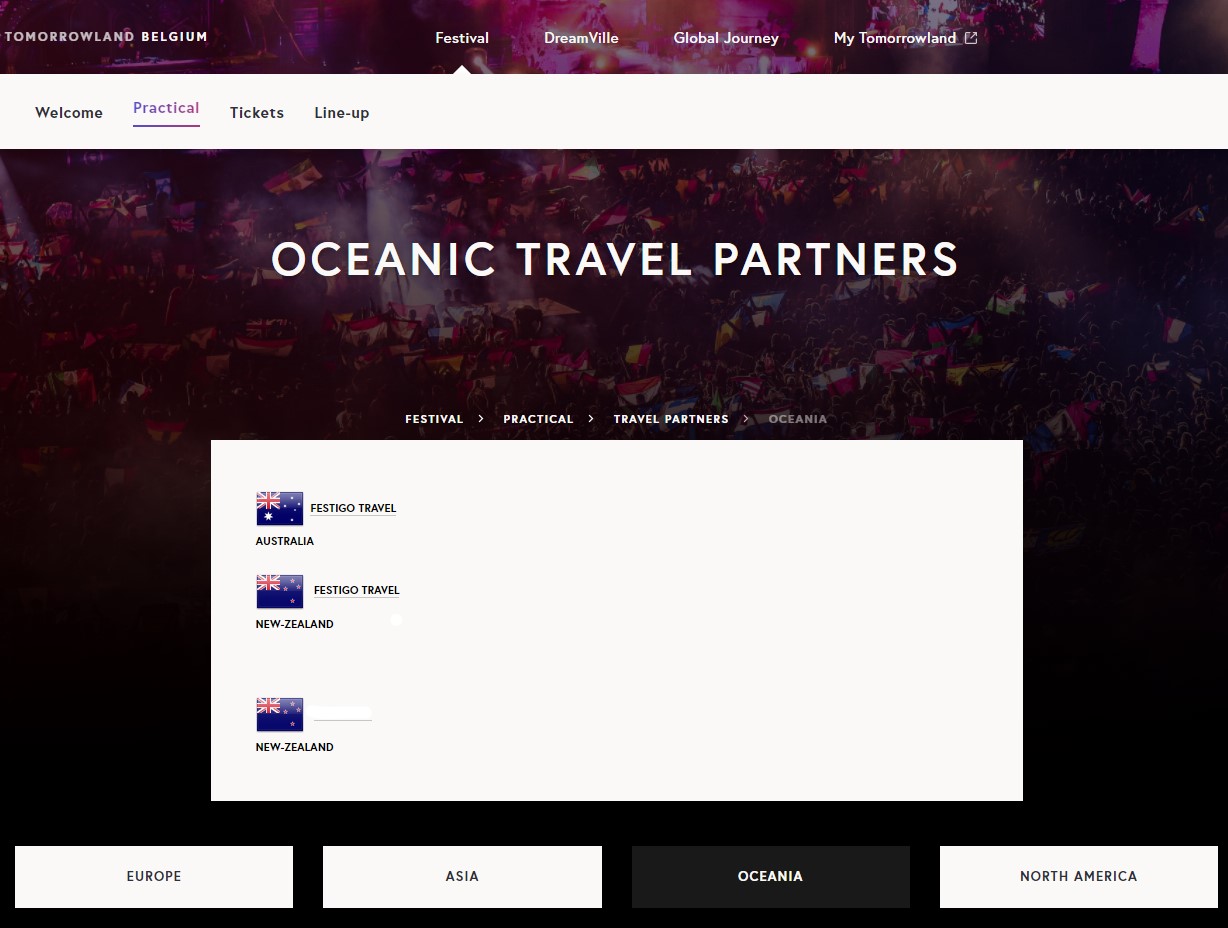Click the external link icon beside My Tomorrowland

point(970,38)
